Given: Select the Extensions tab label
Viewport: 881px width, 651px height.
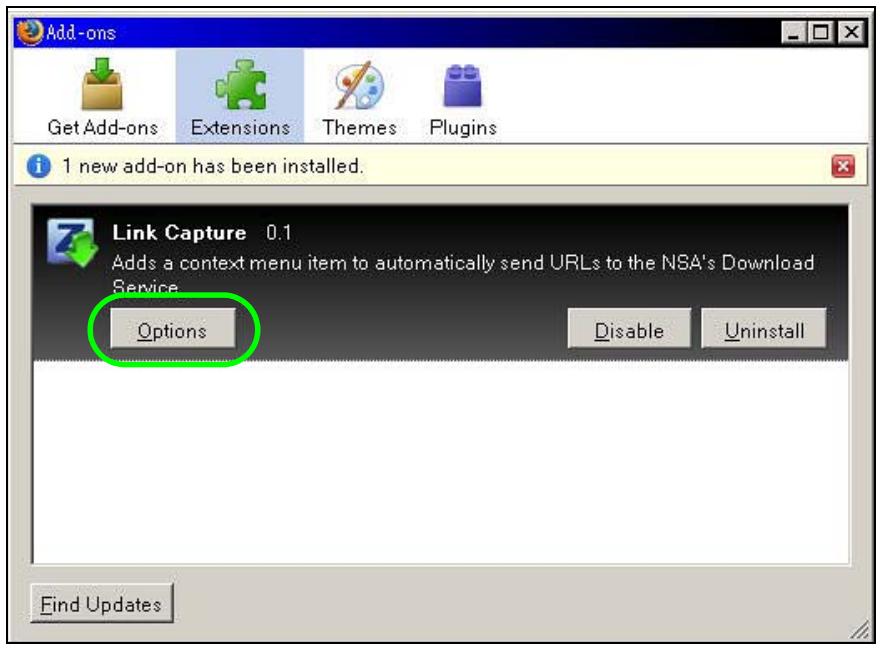Looking at the screenshot, I should [240, 128].
